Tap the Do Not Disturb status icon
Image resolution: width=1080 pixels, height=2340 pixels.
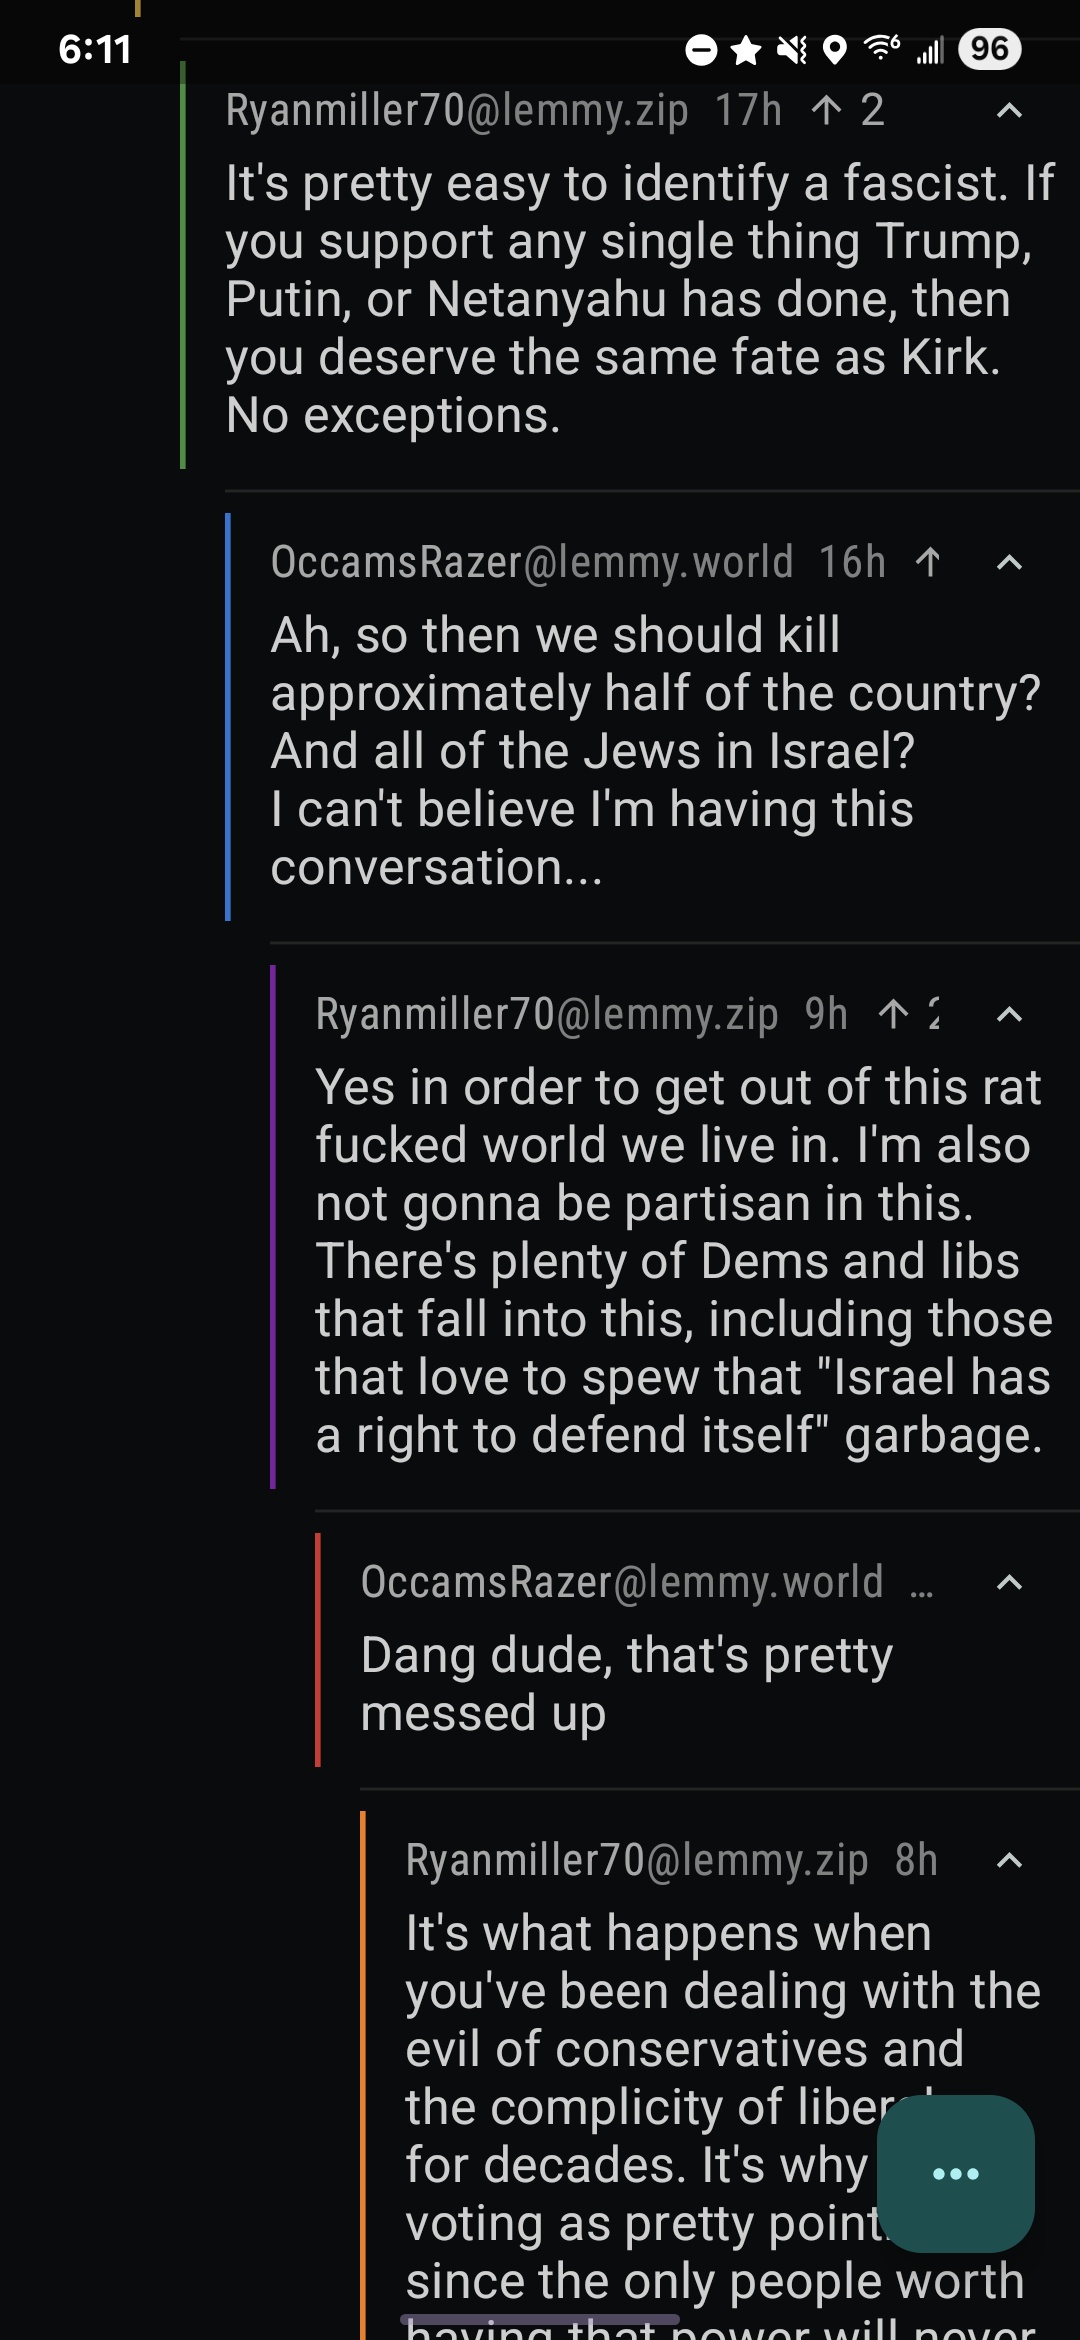pos(701,49)
